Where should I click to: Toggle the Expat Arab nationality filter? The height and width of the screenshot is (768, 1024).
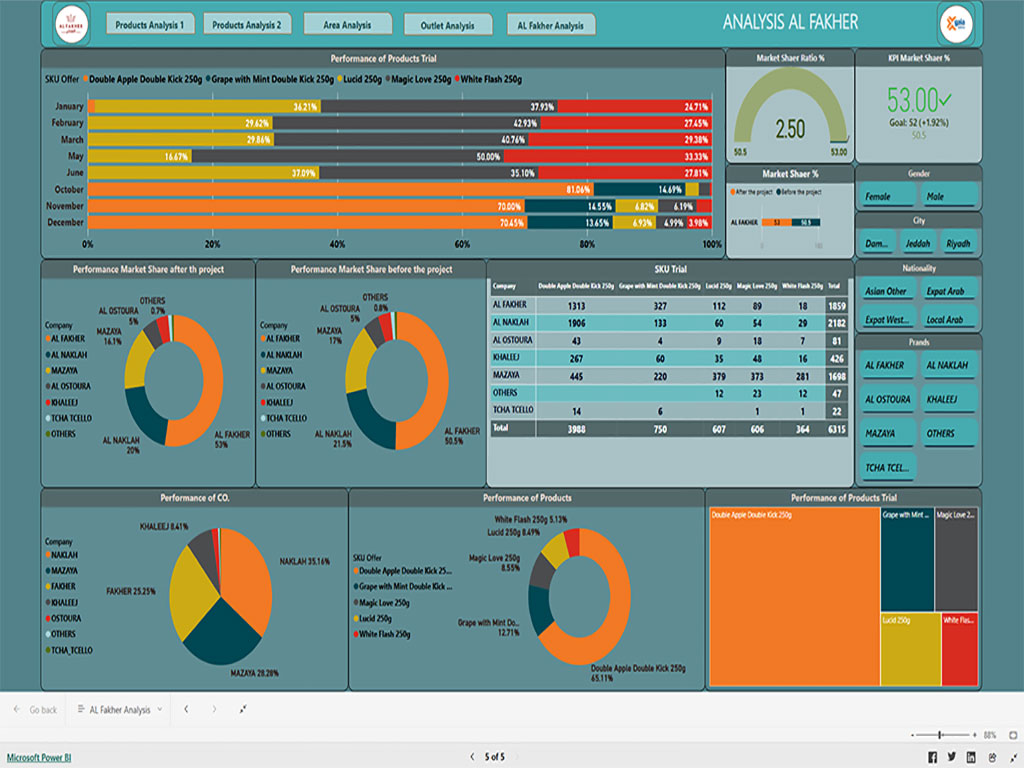click(948, 291)
